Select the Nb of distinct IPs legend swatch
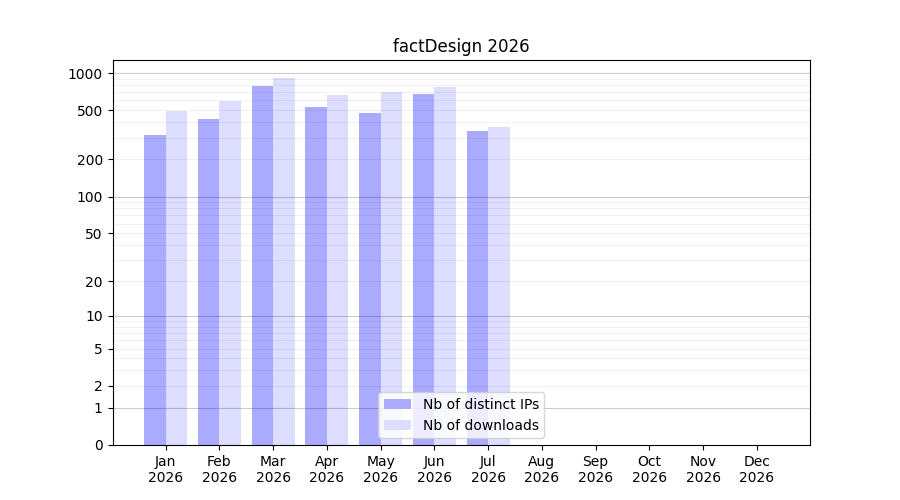 (397, 404)
